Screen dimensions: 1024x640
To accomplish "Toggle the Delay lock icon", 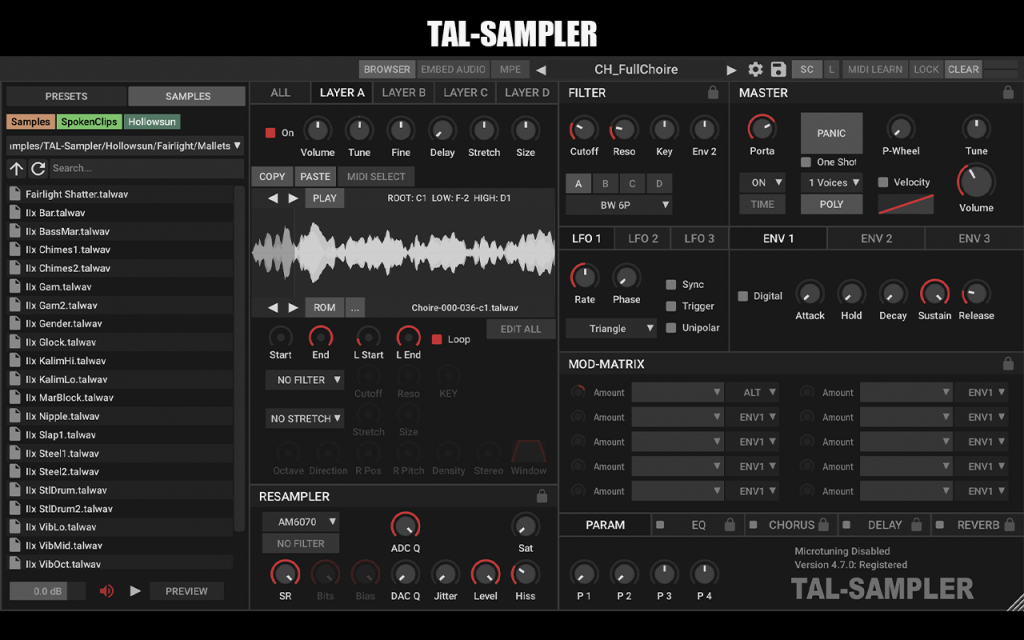I will click(x=916, y=524).
